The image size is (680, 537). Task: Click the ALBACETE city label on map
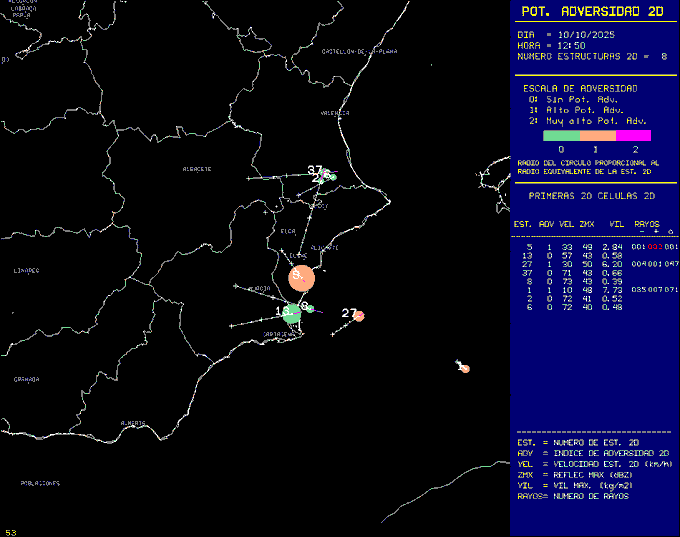pos(197,169)
